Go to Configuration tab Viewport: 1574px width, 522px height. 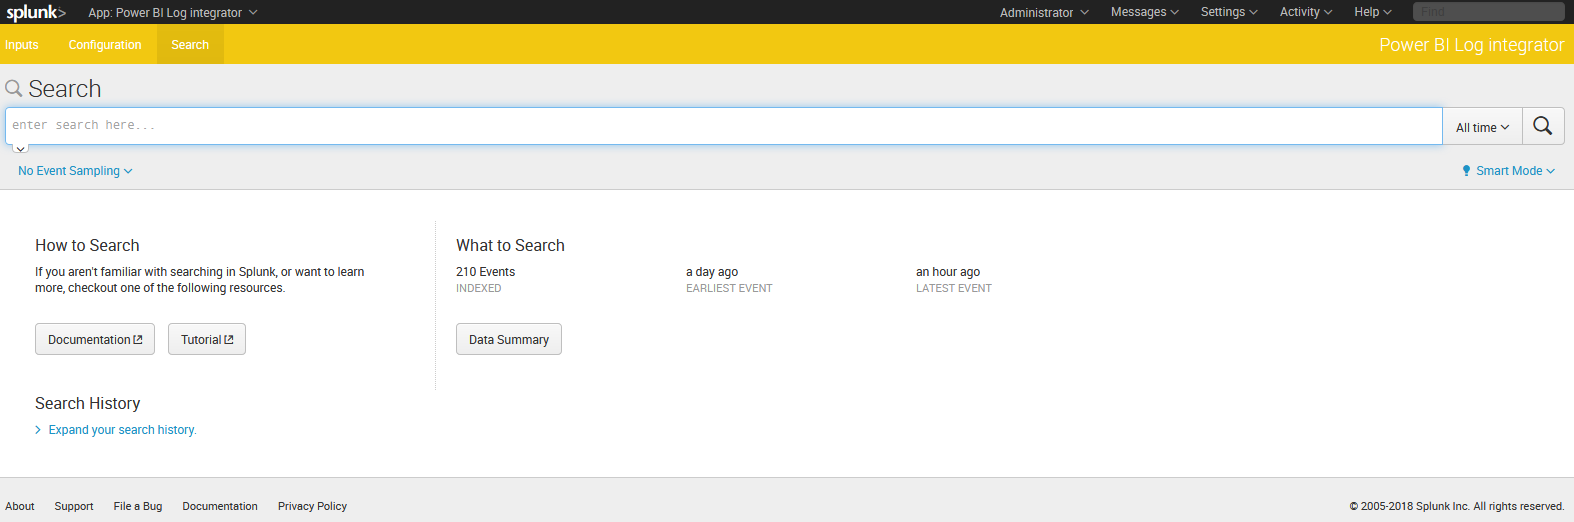(105, 45)
